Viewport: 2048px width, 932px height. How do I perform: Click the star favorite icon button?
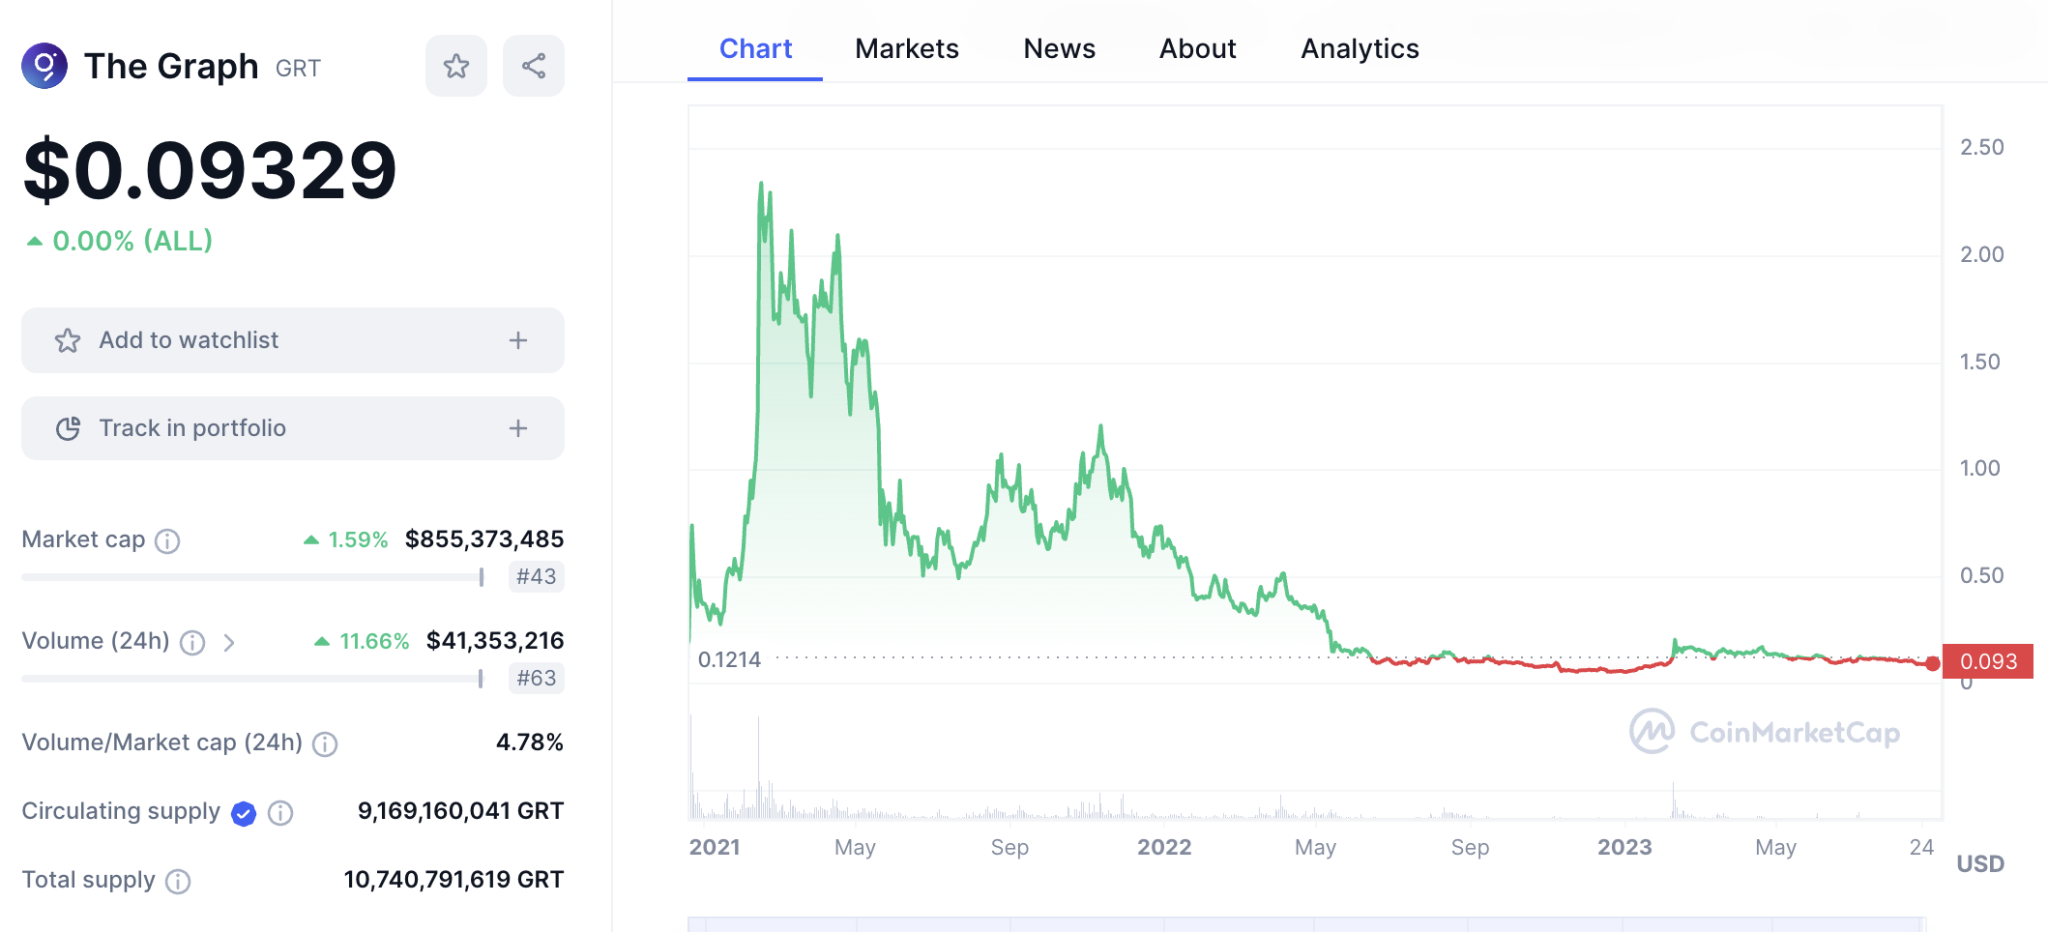(x=456, y=66)
